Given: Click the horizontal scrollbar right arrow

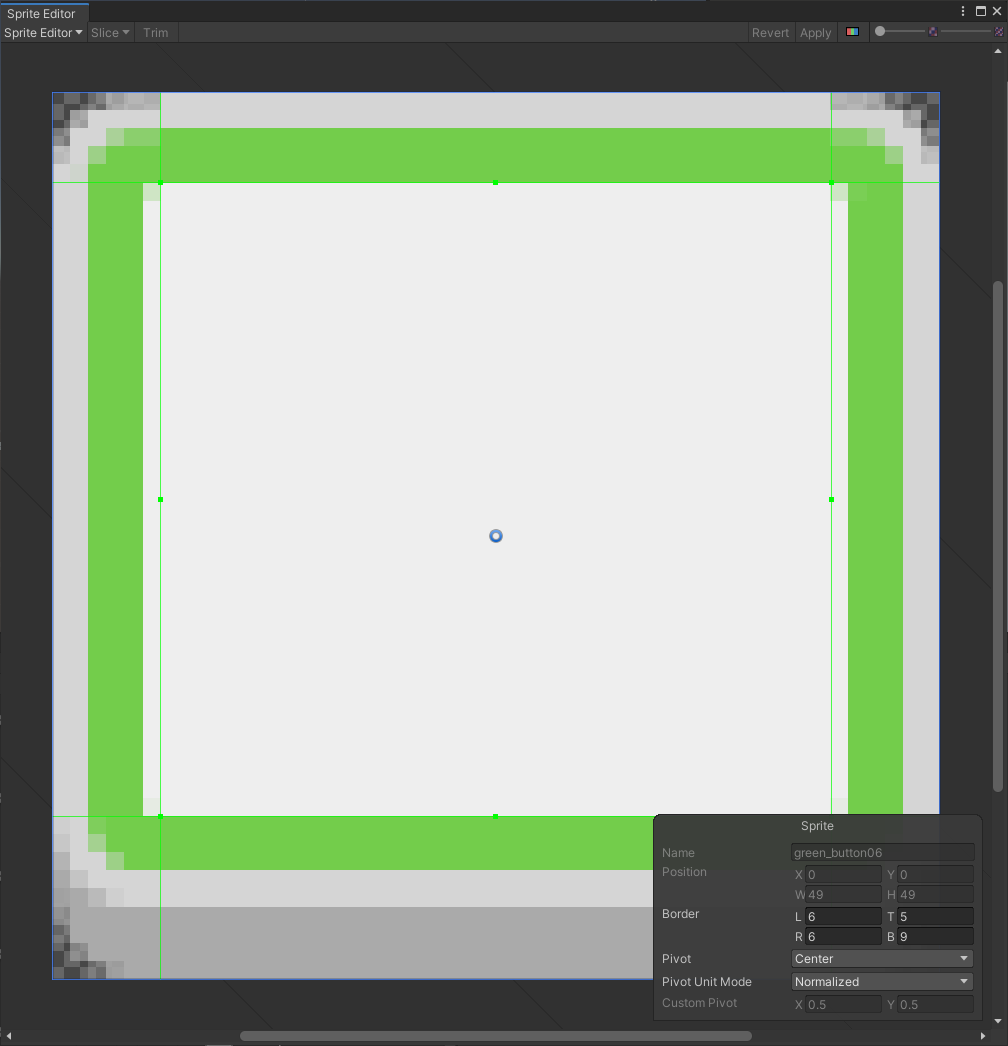Looking at the screenshot, I should [982, 1036].
